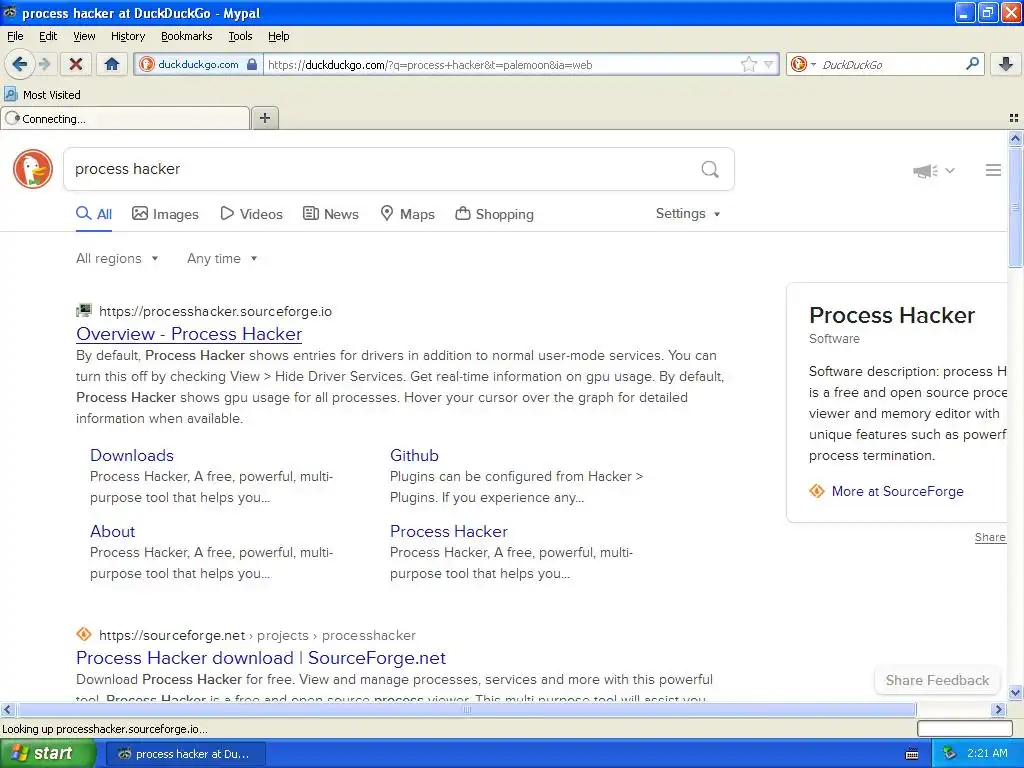
Task: Open the Windows start button
Action: click(x=47, y=754)
